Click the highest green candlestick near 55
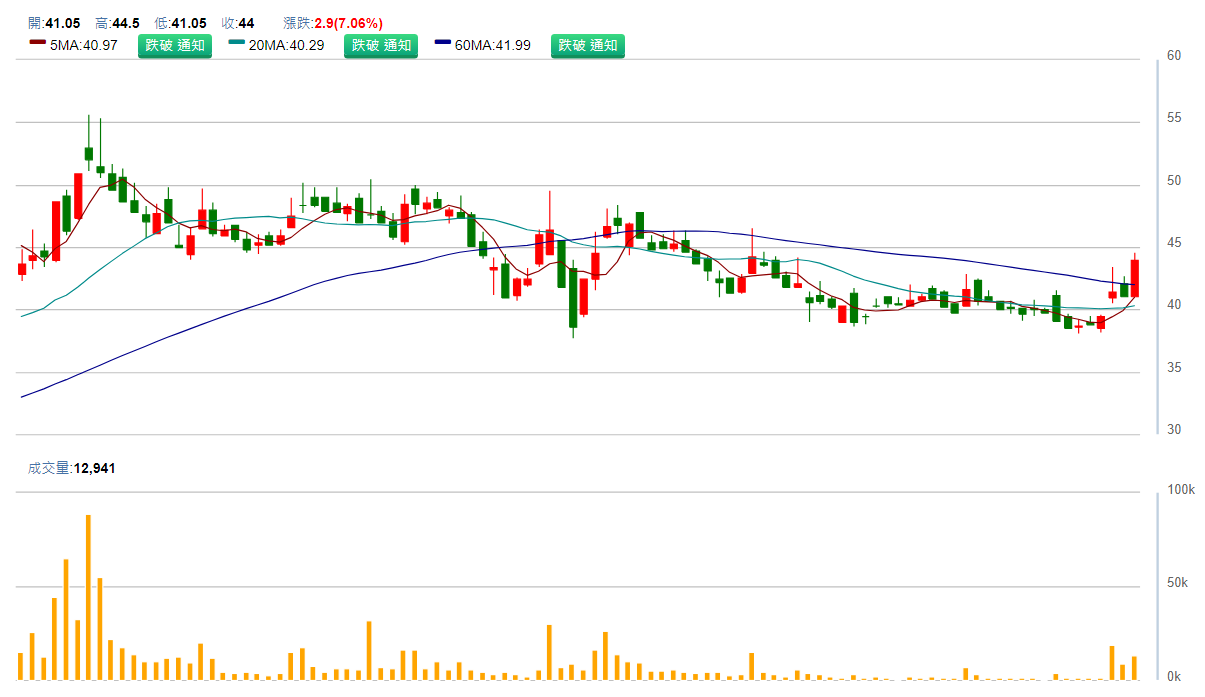 coord(89,153)
